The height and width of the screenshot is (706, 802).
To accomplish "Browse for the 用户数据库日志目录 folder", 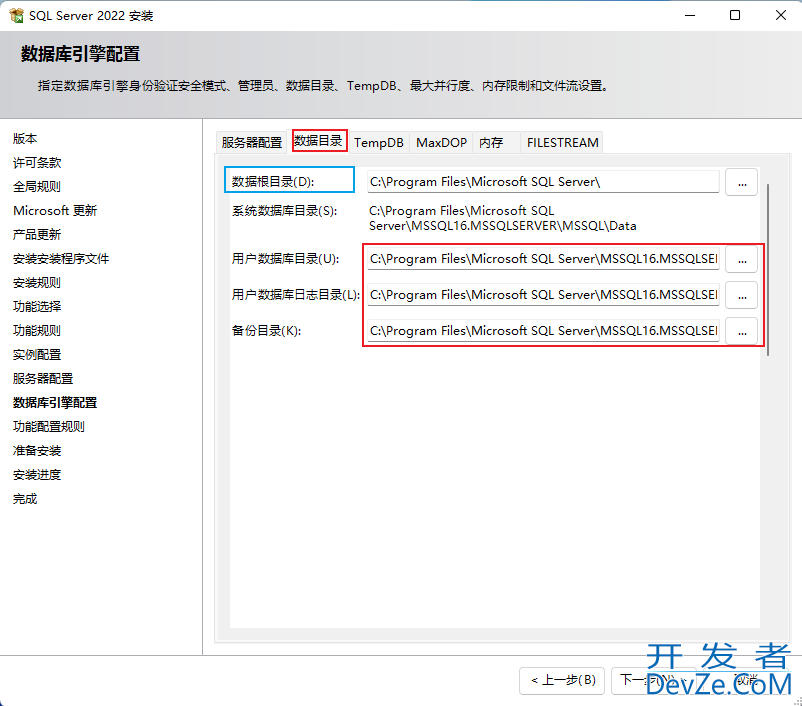I will click(742, 295).
